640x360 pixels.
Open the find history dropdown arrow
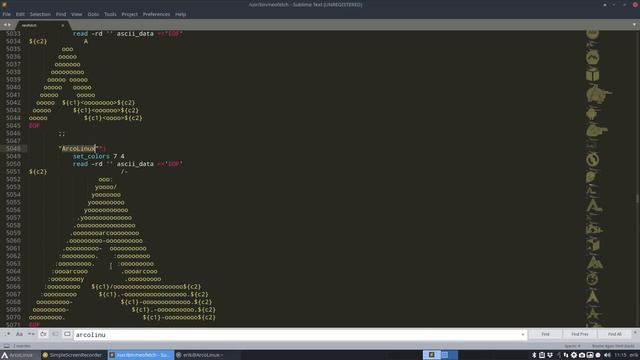[522, 335]
